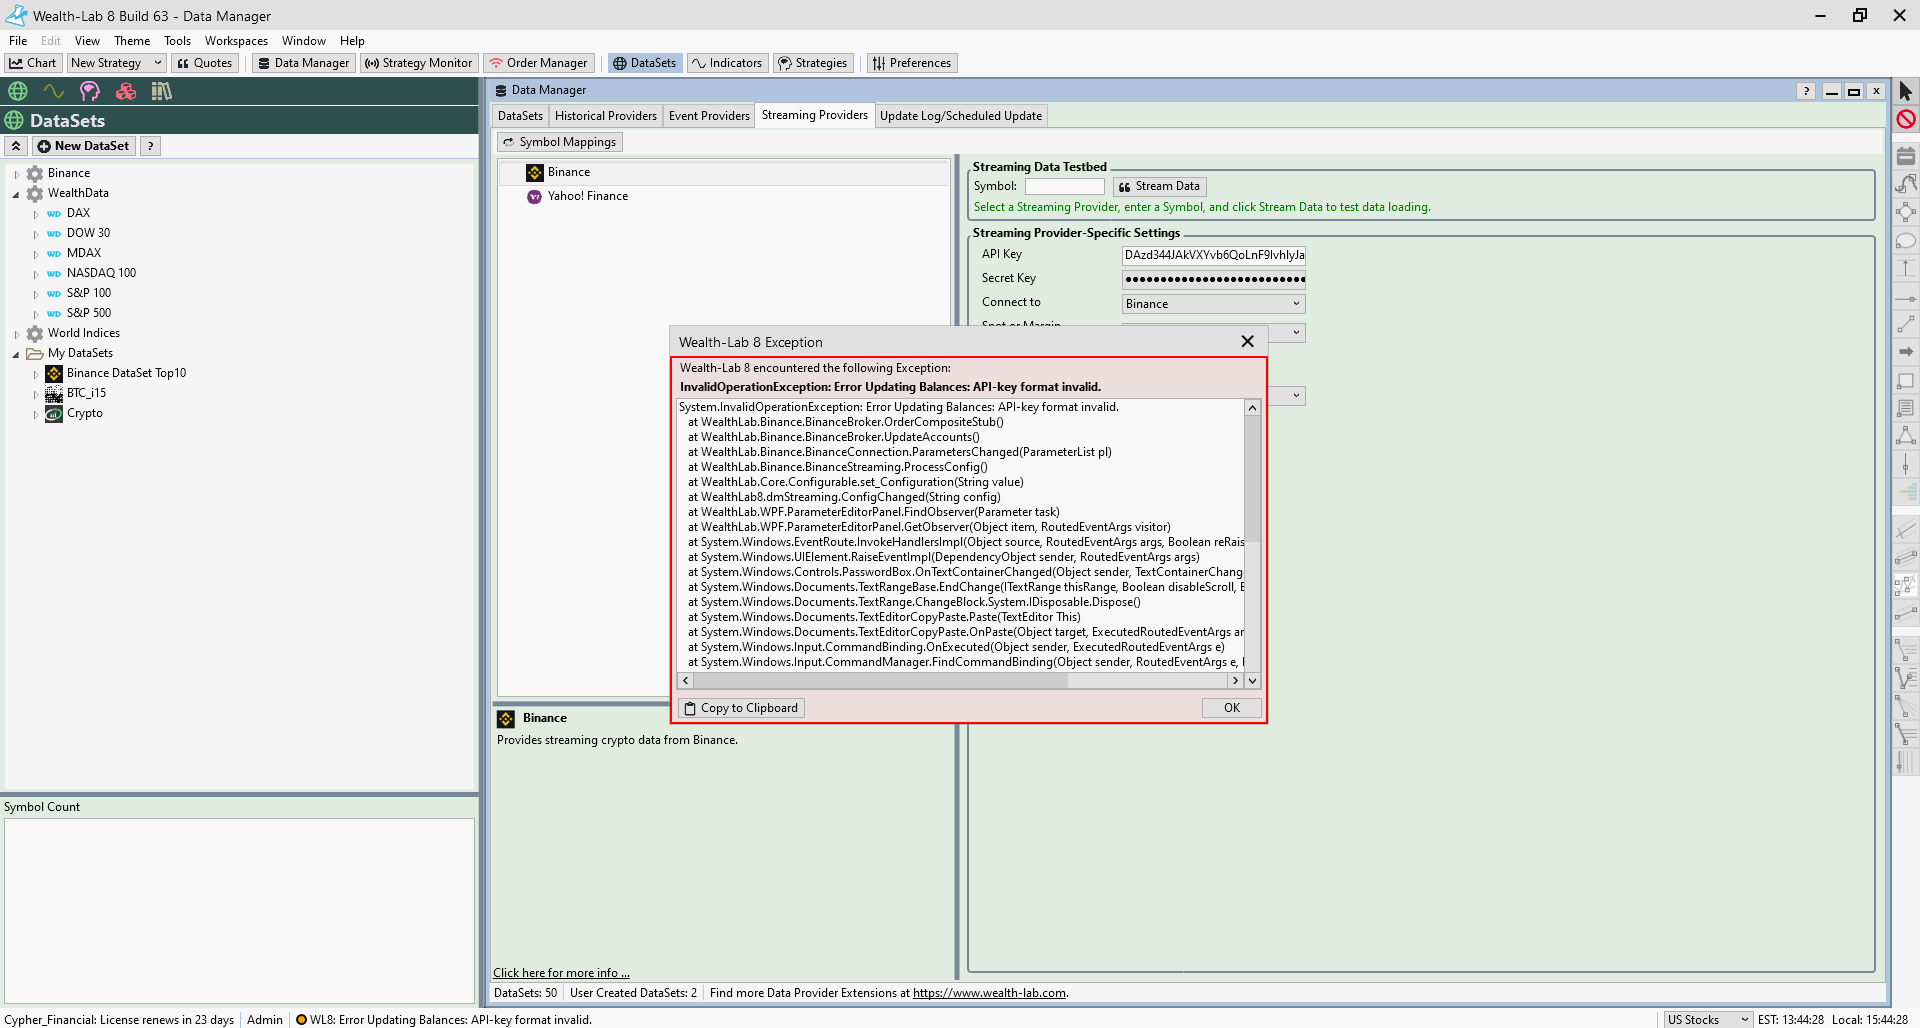The image size is (1920, 1028).
Task: Click the red cancel drawing icon
Action: tap(1905, 119)
